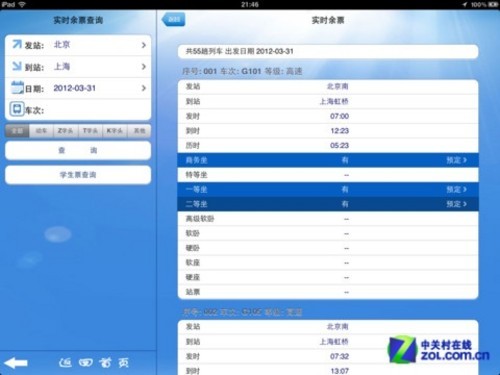
Task: Tap the 二等座 seat label
Action: click(196, 204)
